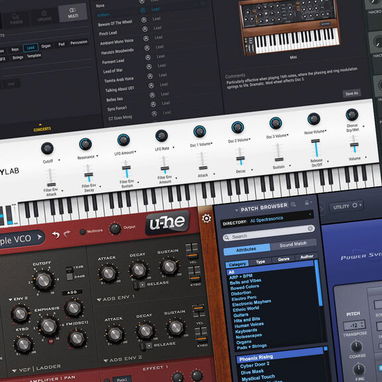The height and width of the screenshot is (382, 382).
Task: Toggle the Strings filter tag
Action: [x=18, y=57]
